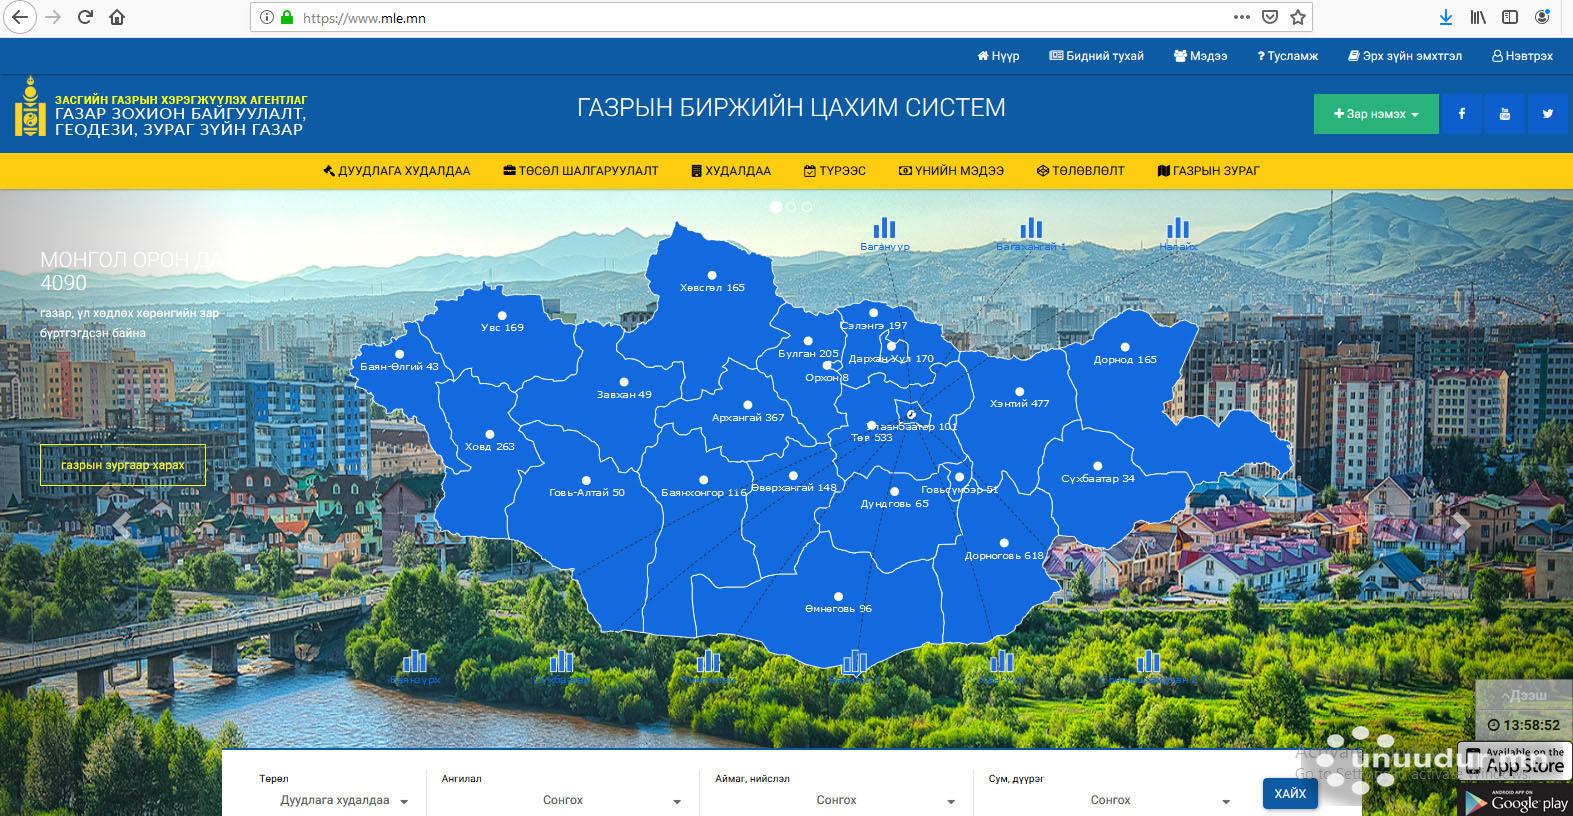The image size is (1573, 816).
Task: Open the ТҮРЭЭС menu item
Action: 835,171
